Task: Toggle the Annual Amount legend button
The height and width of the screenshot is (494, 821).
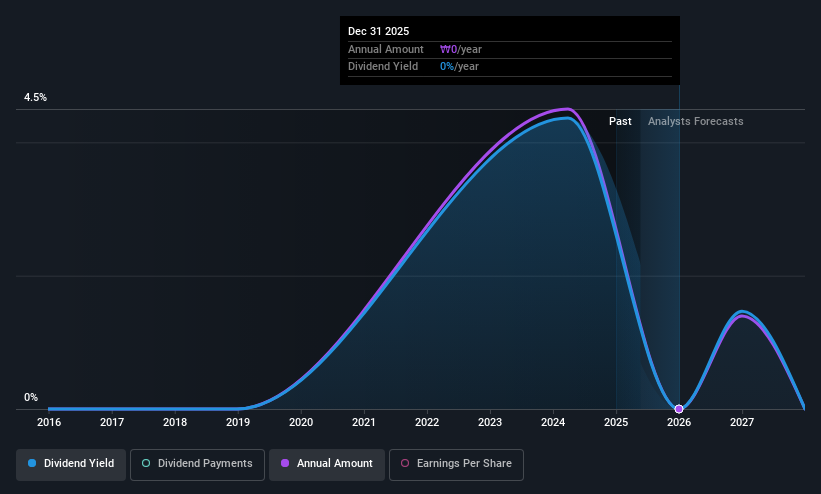Action: point(327,465)
